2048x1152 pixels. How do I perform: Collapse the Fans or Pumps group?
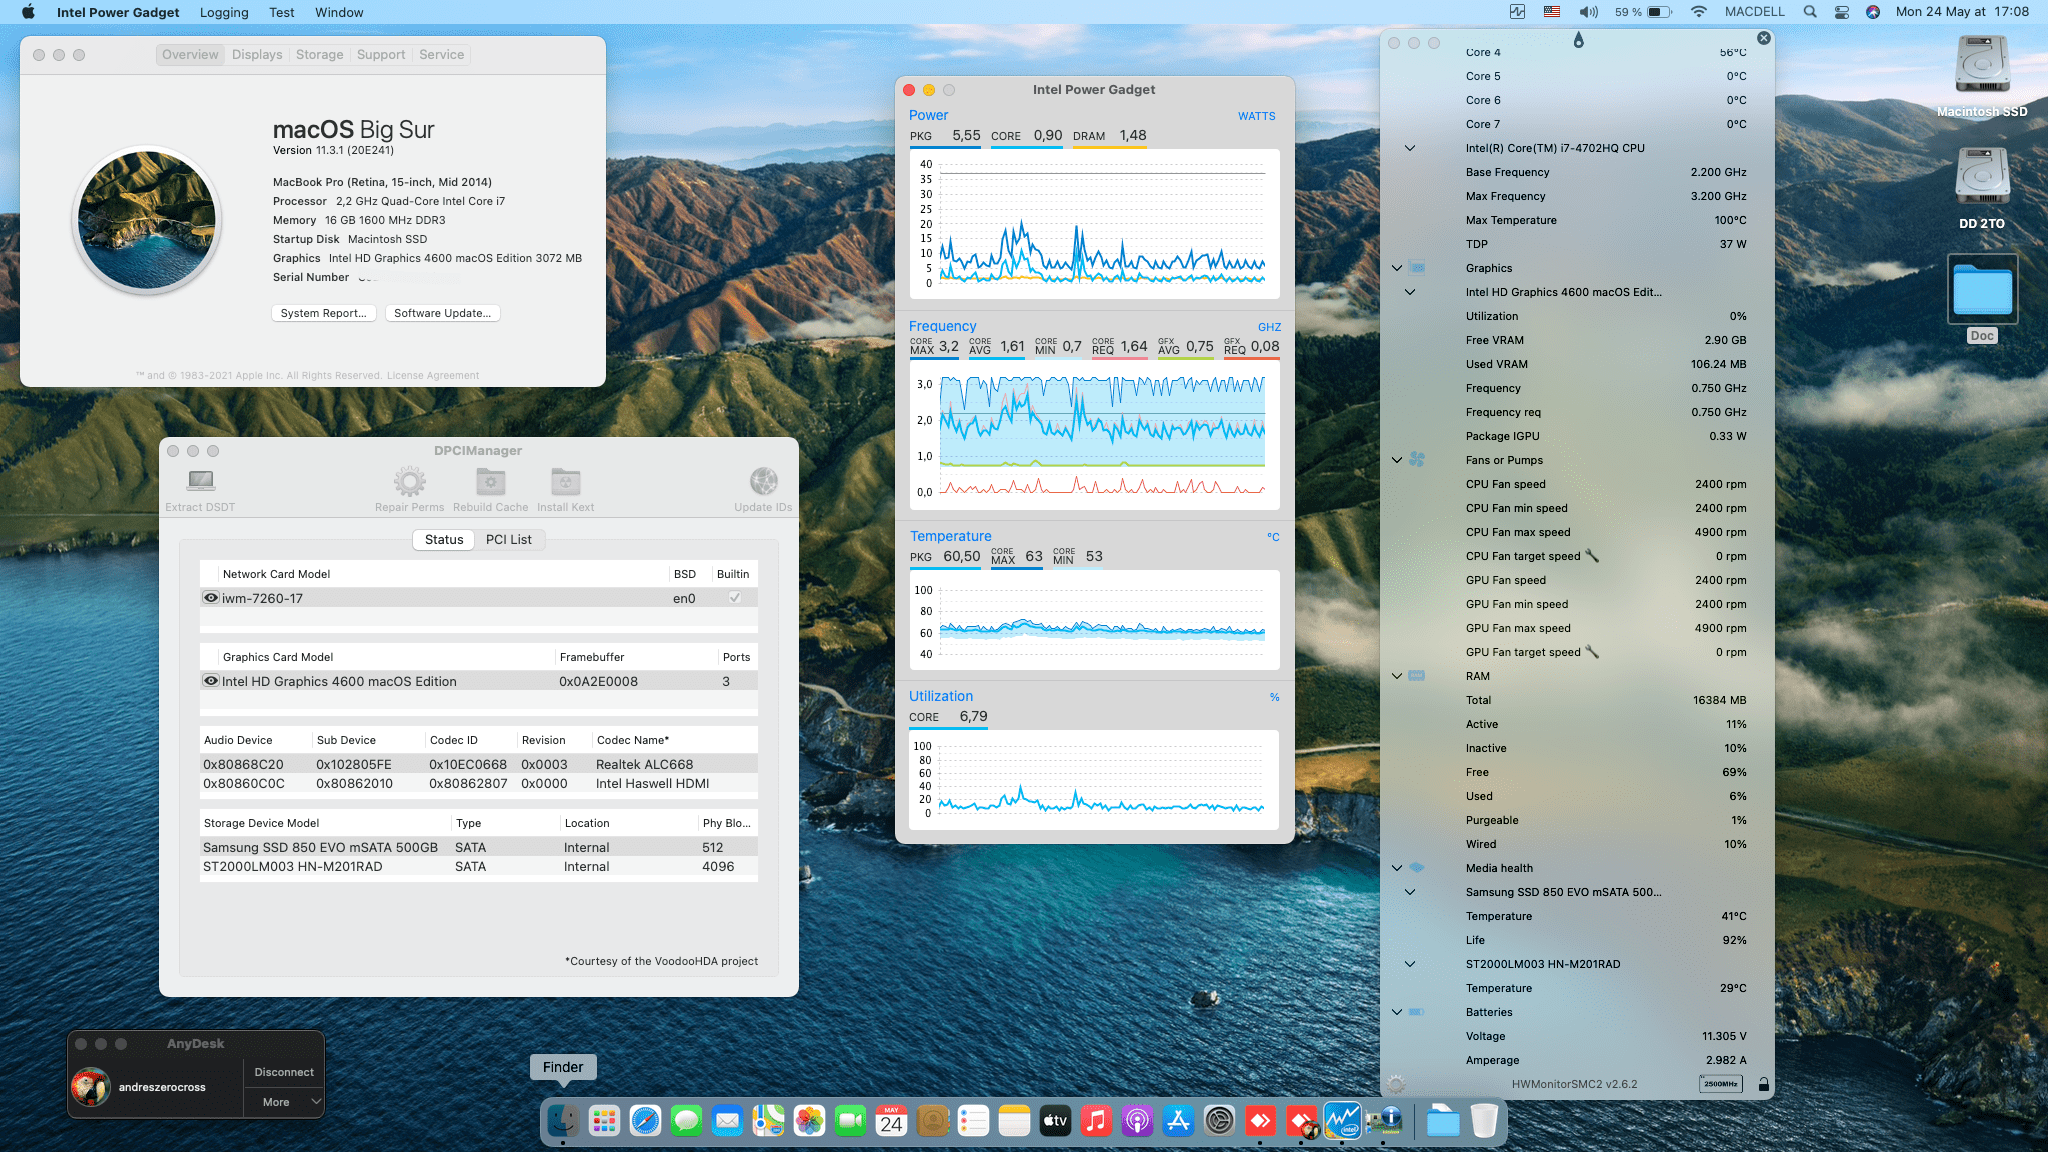point(1397,460)
